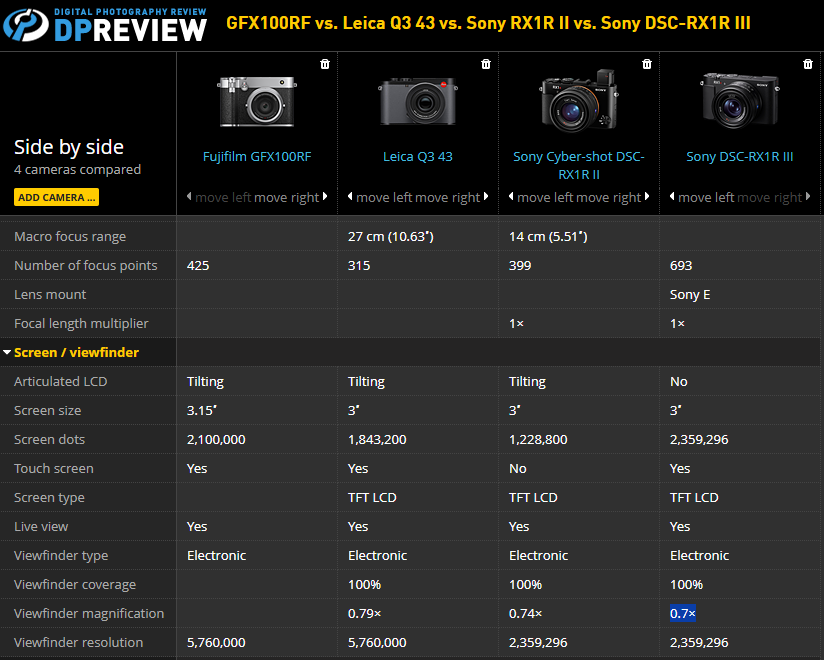Click the 'Screen dots' row label
Screen dimensions: 824x660
(49, 439)
